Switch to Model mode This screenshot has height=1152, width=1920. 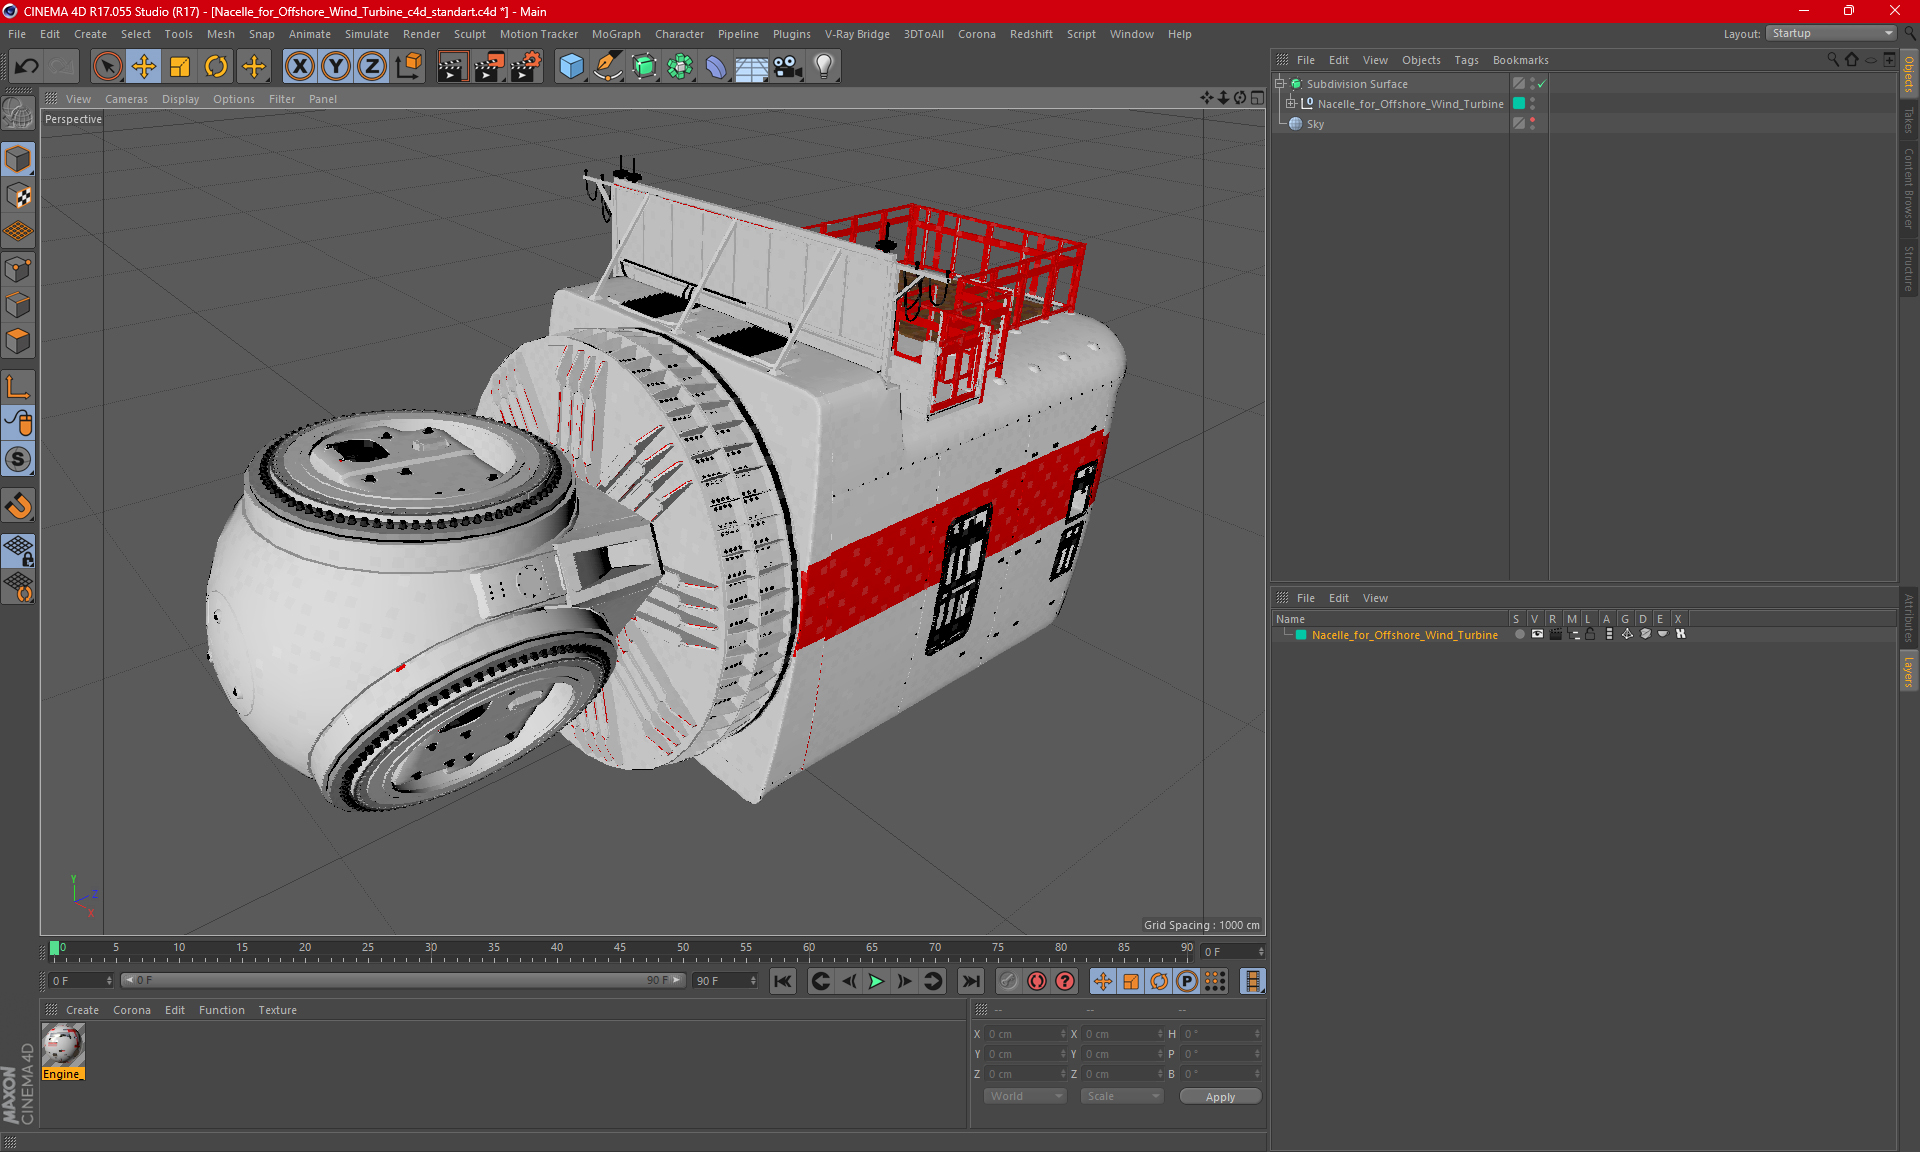click(18, 160)
